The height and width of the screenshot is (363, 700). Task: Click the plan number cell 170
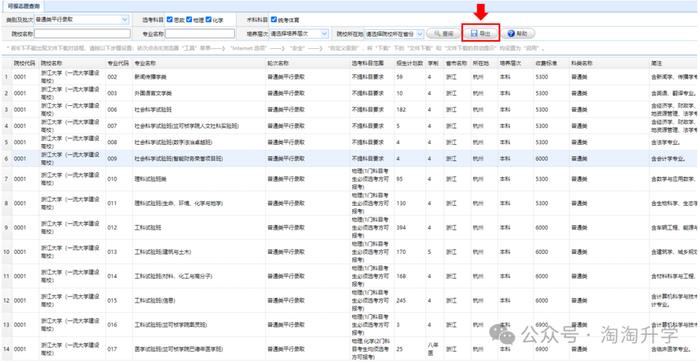pyautogui.click(x=401, y=252)
